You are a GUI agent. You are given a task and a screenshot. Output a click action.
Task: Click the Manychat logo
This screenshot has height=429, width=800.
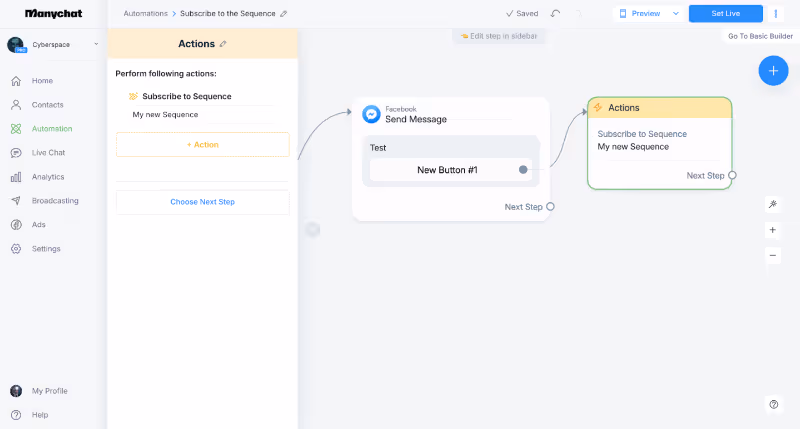point(54,14)
